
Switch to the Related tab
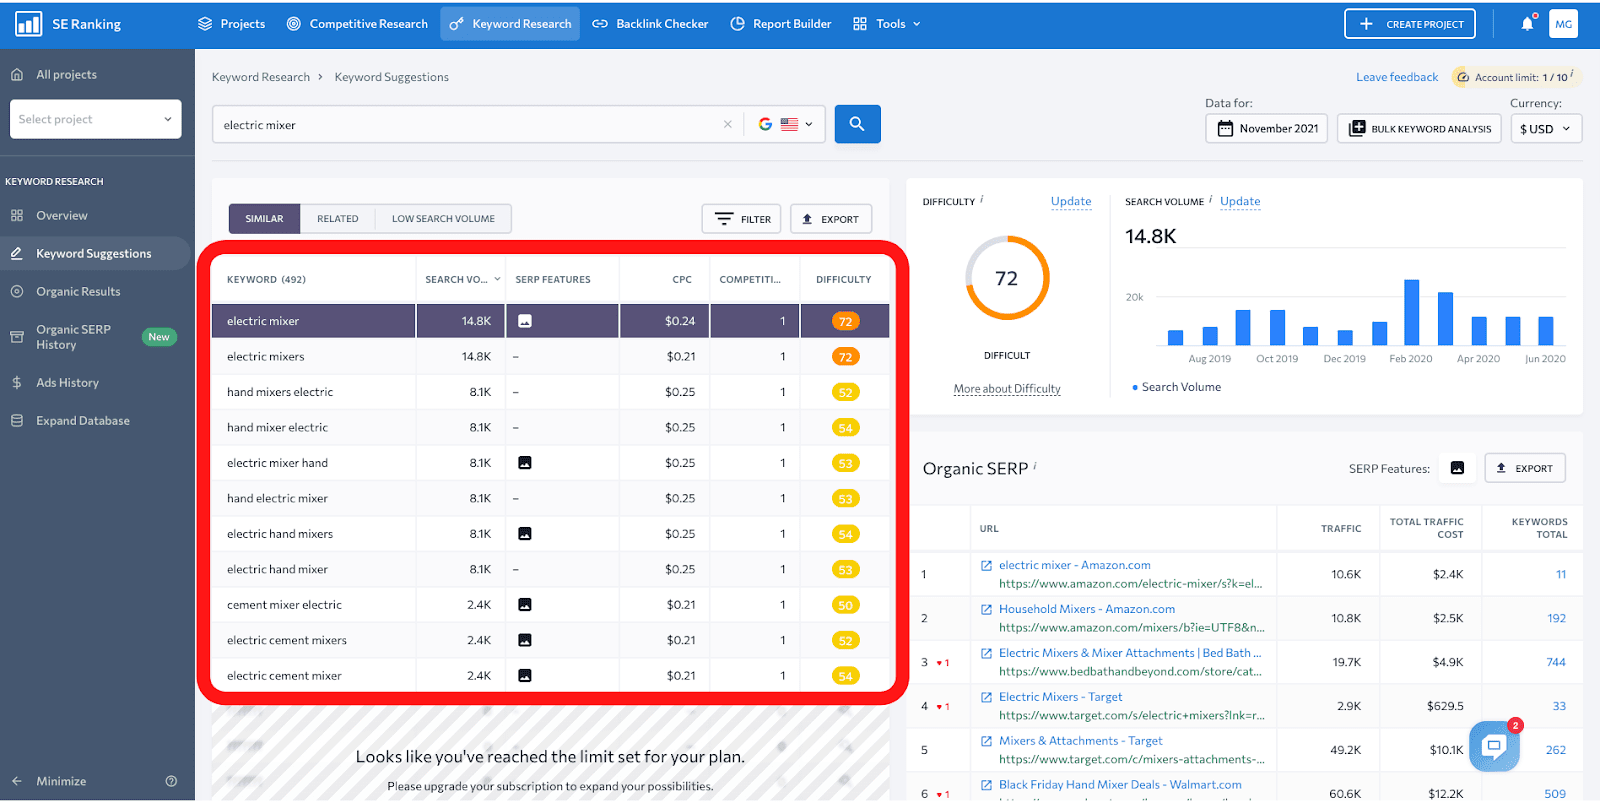(x=338, y=219)
